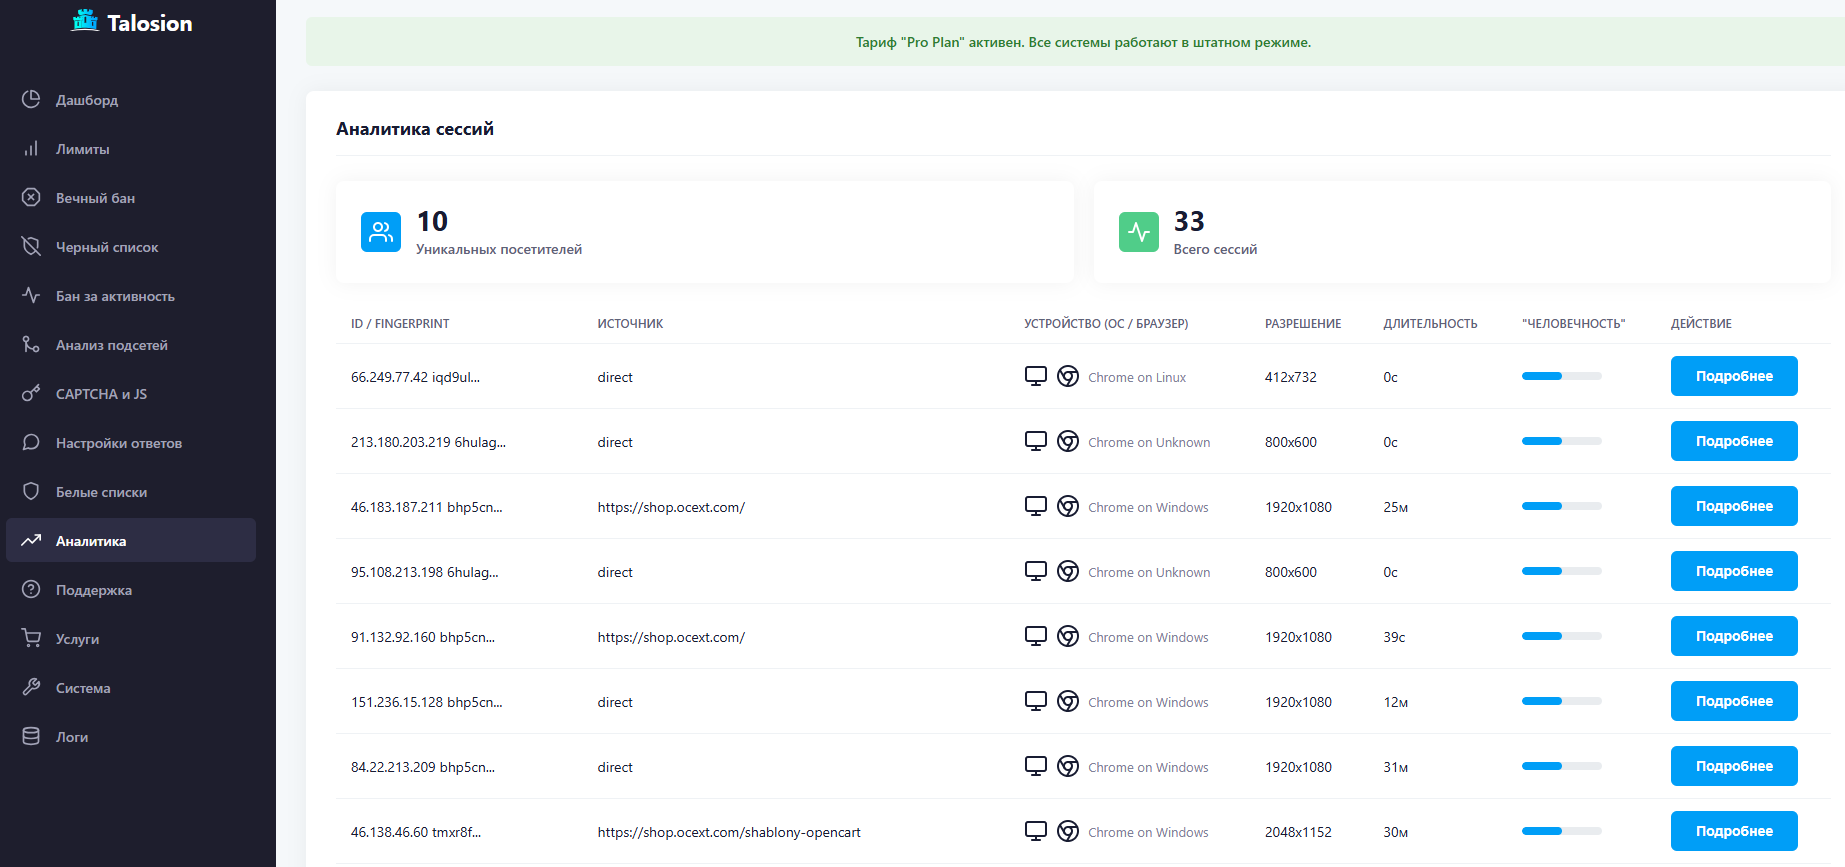Click the shablony-opencart source URL

[x=728, y=832]
